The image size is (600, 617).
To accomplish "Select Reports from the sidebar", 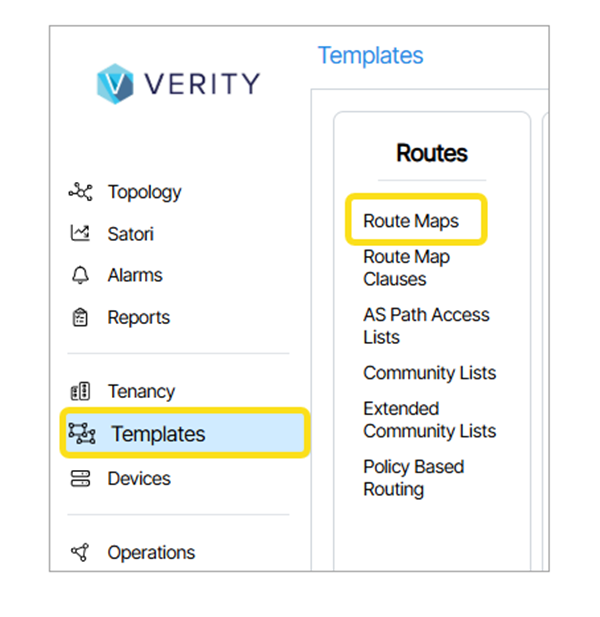I will click(139, 318).
